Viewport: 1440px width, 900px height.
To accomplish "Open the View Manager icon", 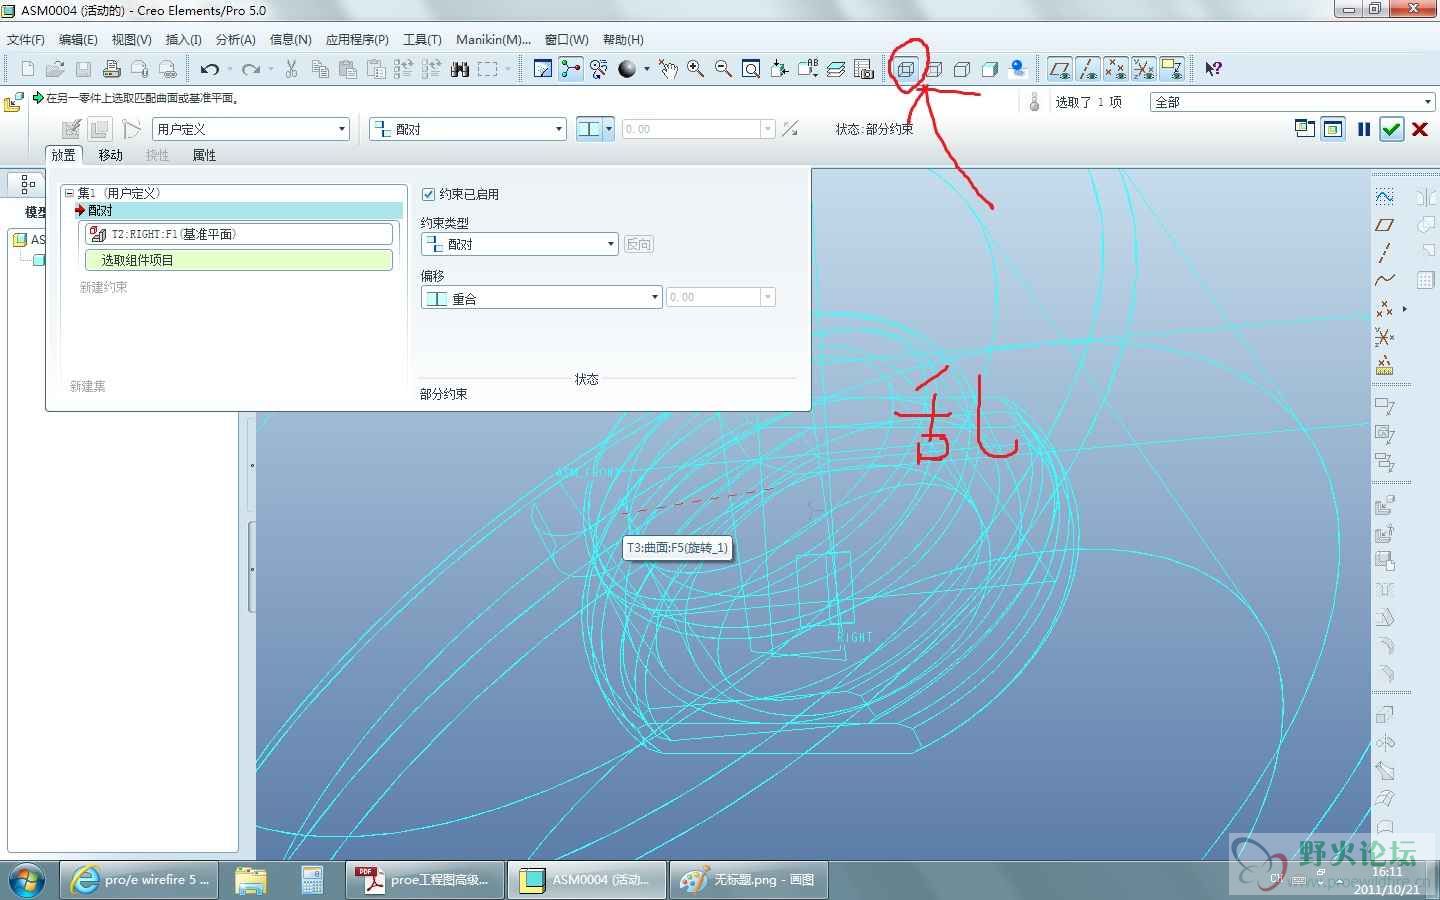I will [x=864, y=69].
